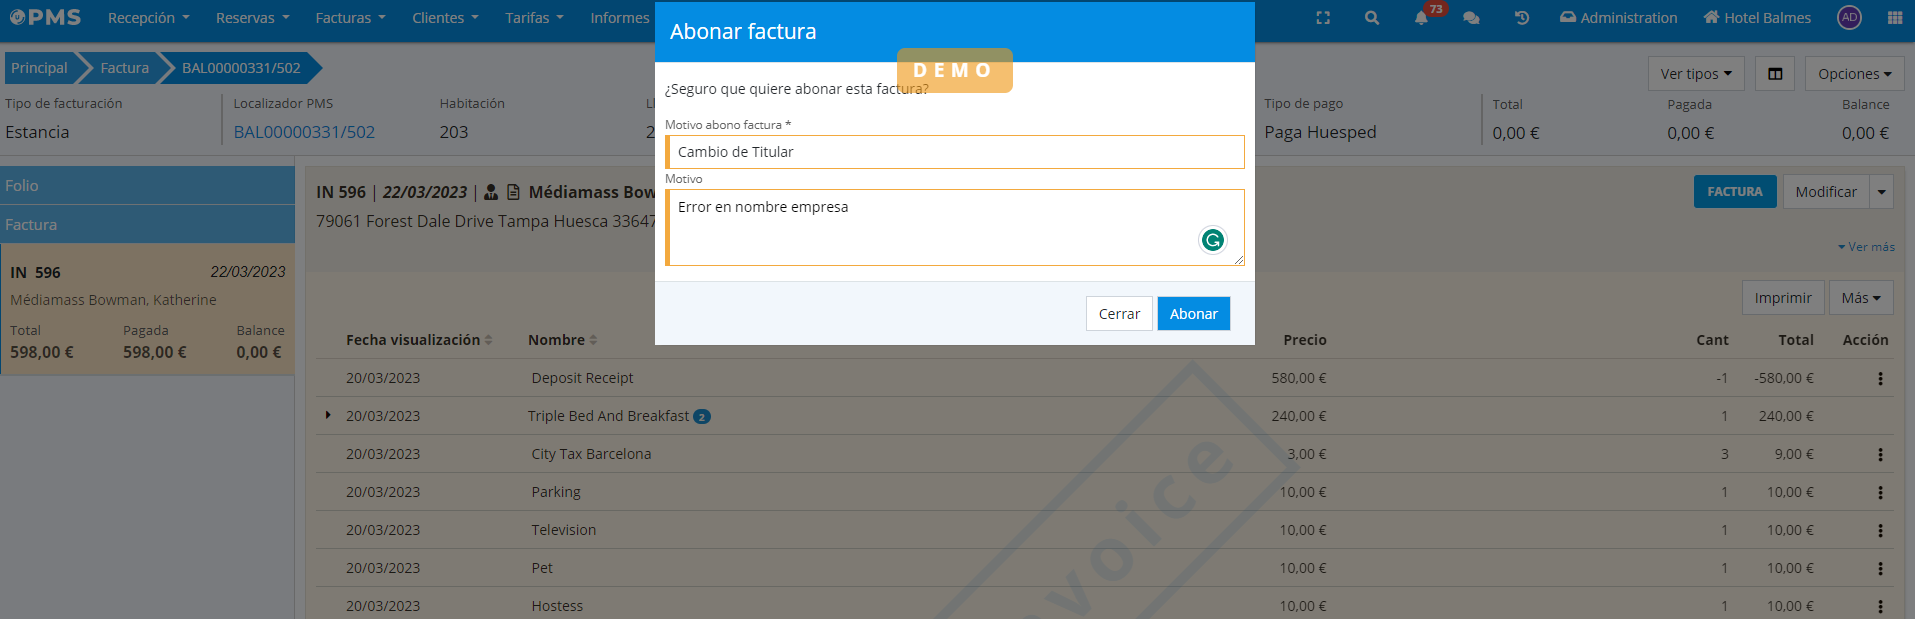Open the chat messages icon
1915x619 pixels.
[1471, 18]
